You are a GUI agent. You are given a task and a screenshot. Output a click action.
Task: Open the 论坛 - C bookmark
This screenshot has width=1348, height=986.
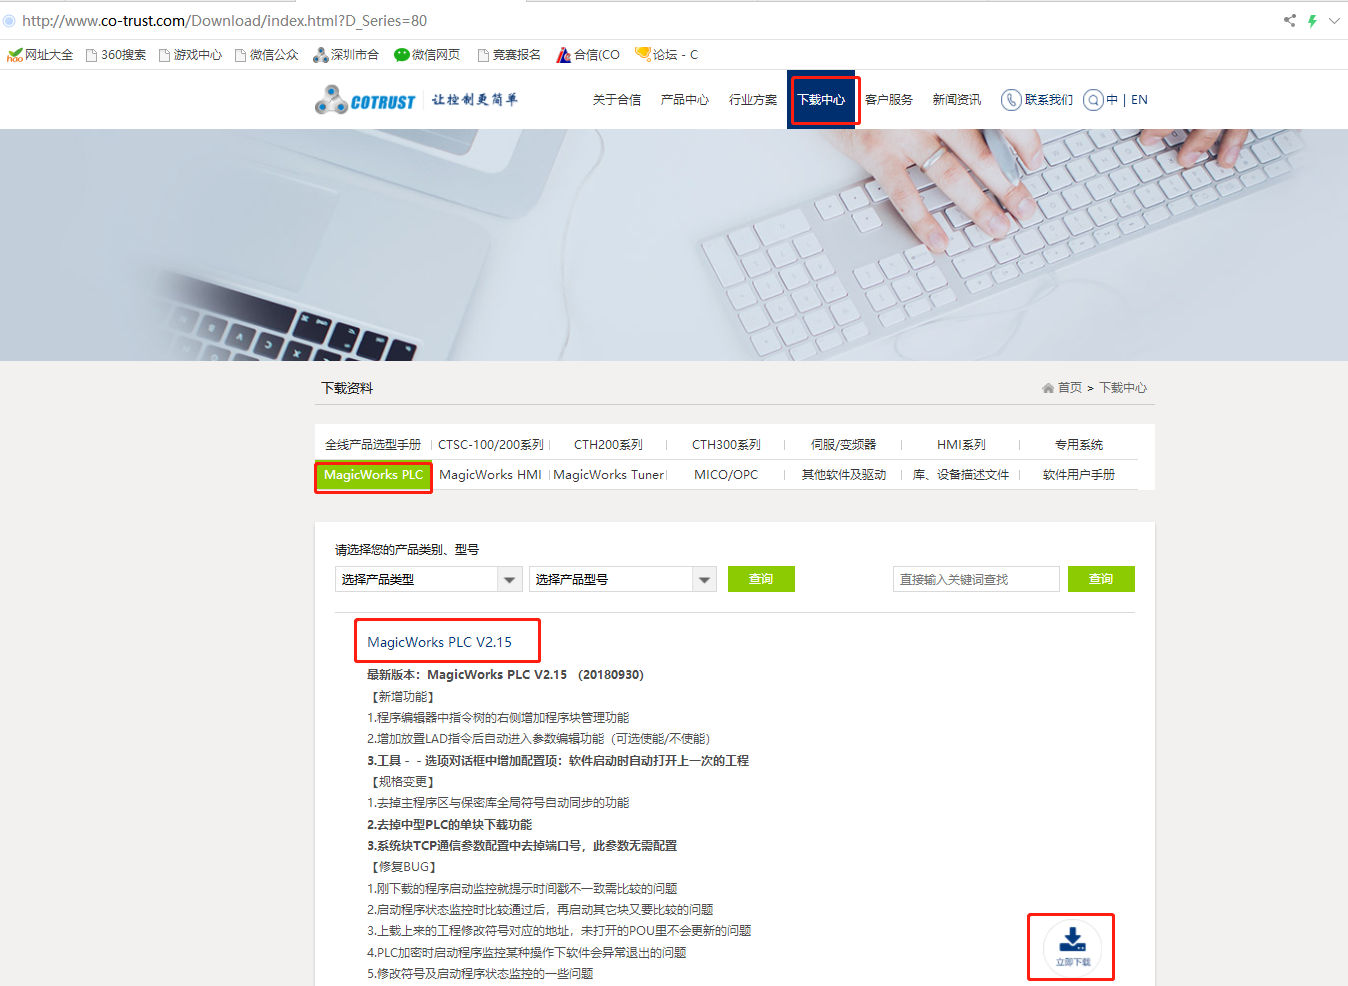(x=667, y=55)
